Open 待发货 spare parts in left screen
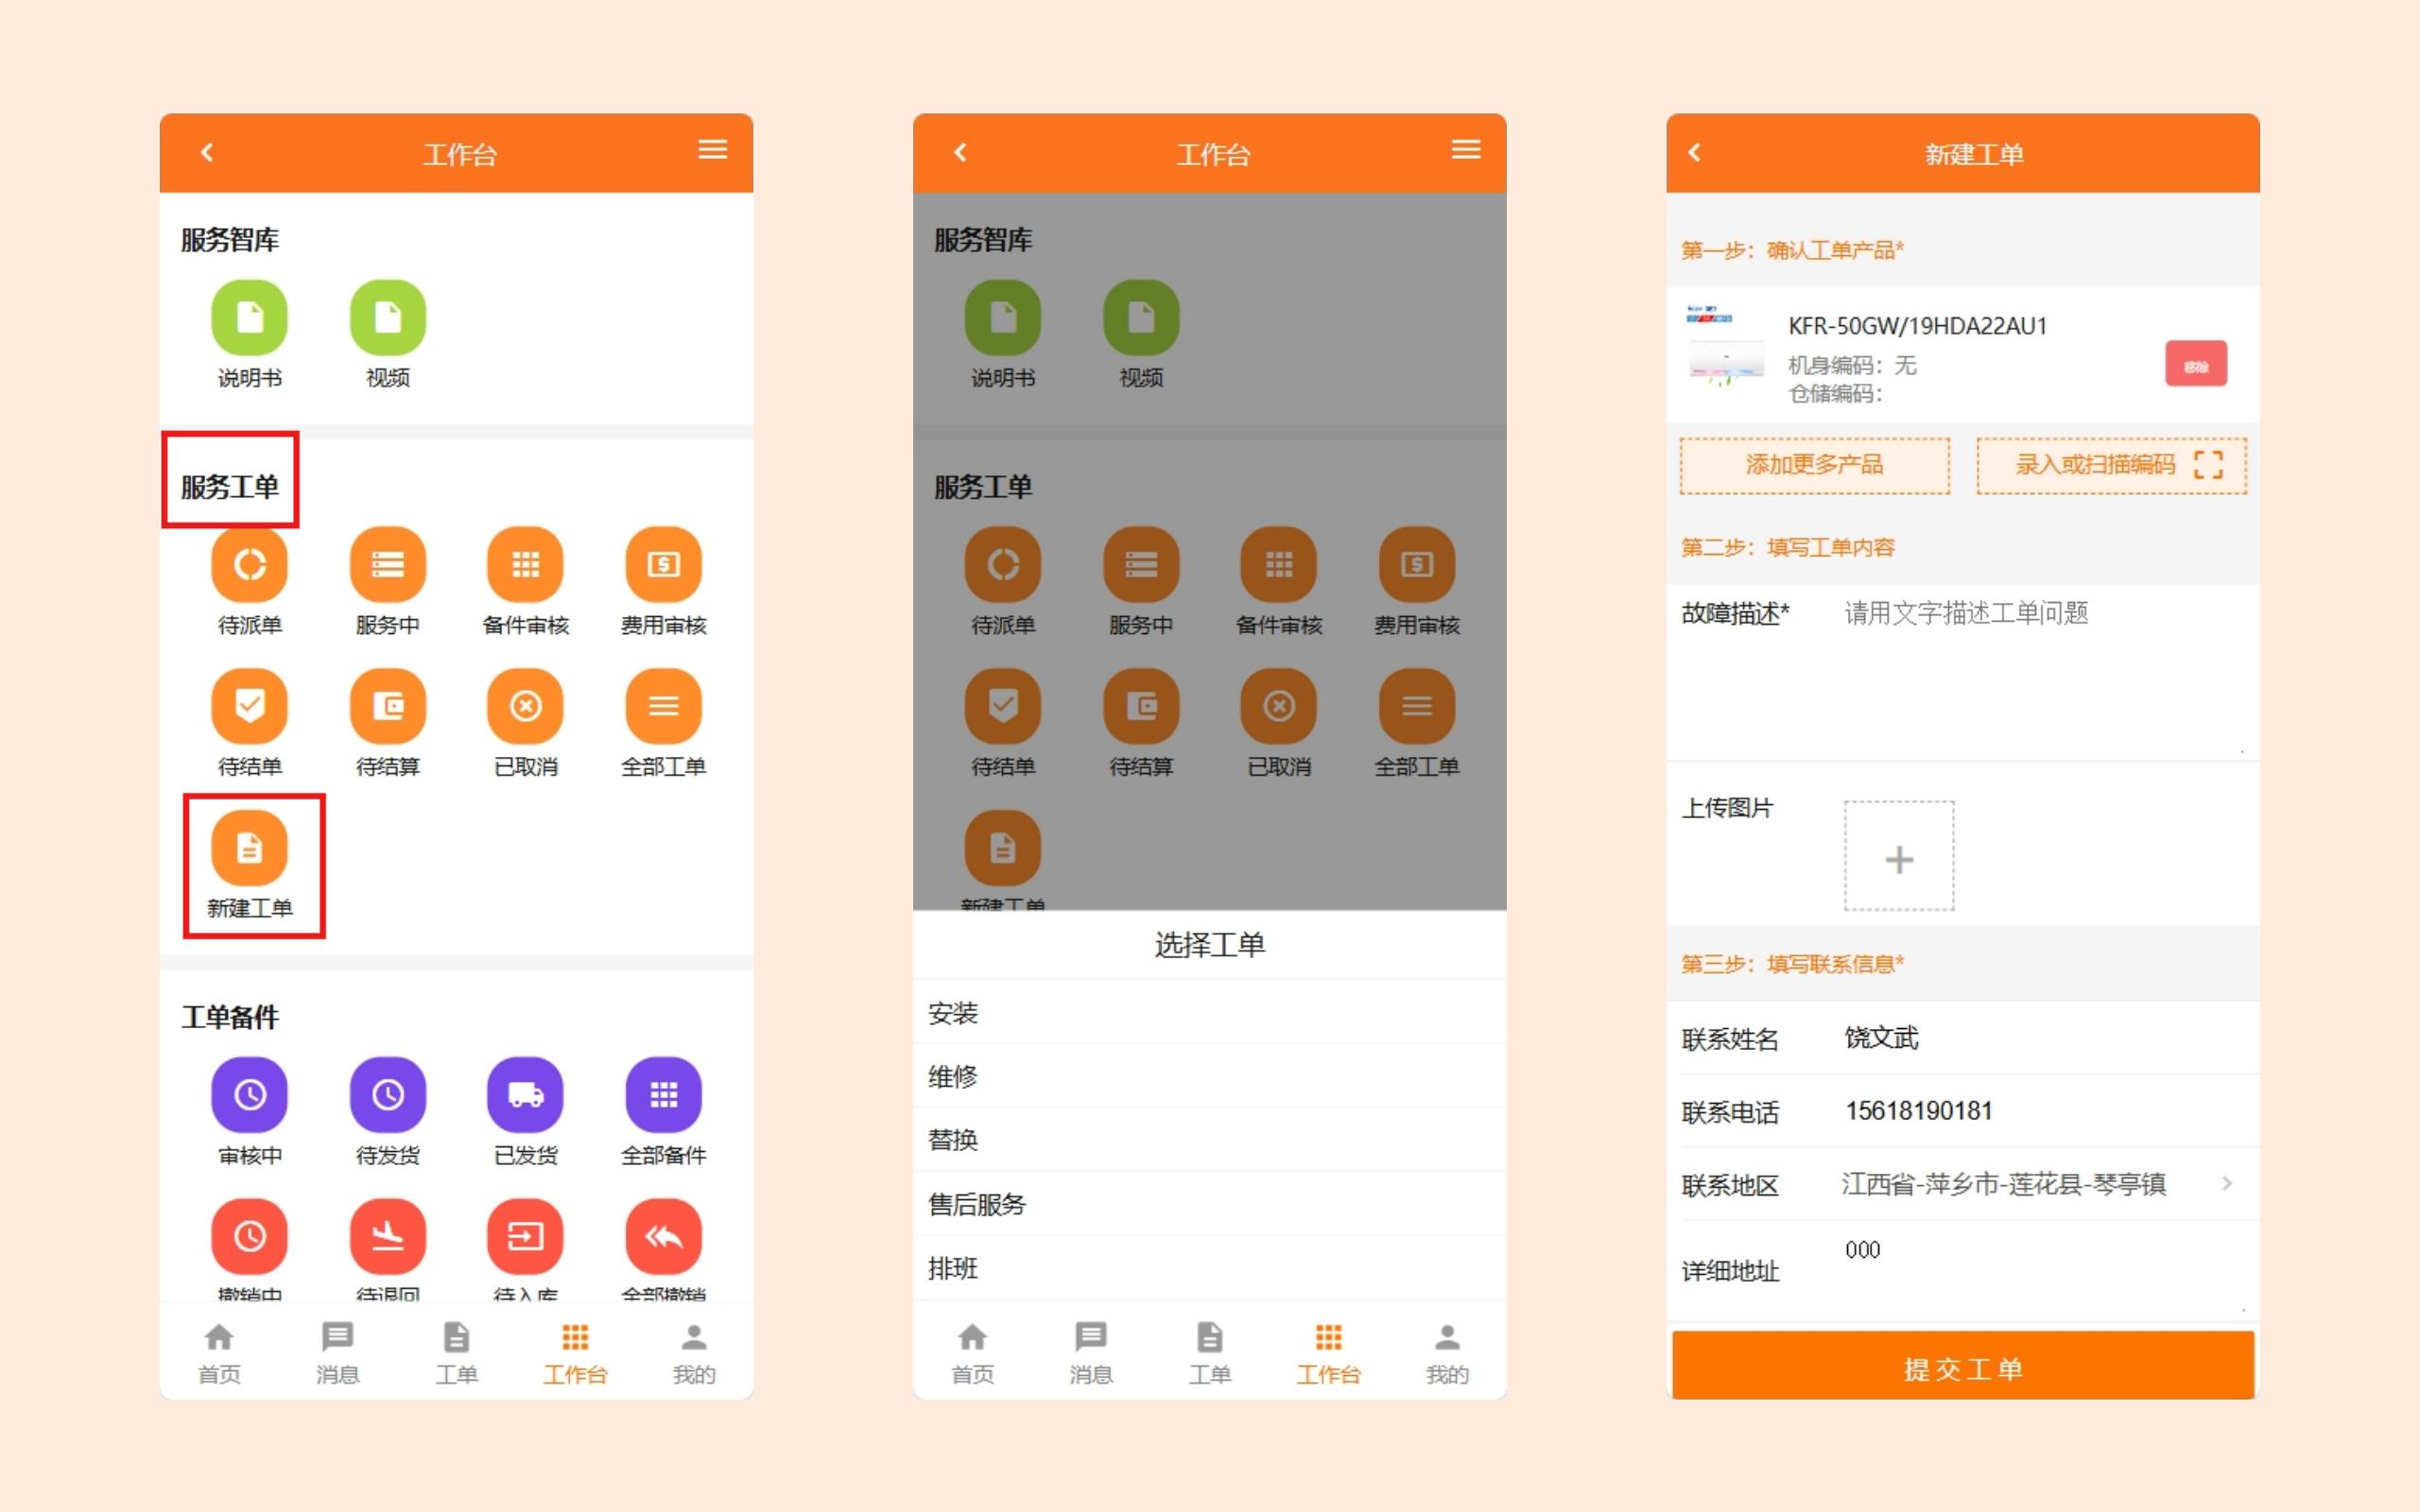The image size is (2420, 1512). click(388, 1095)
